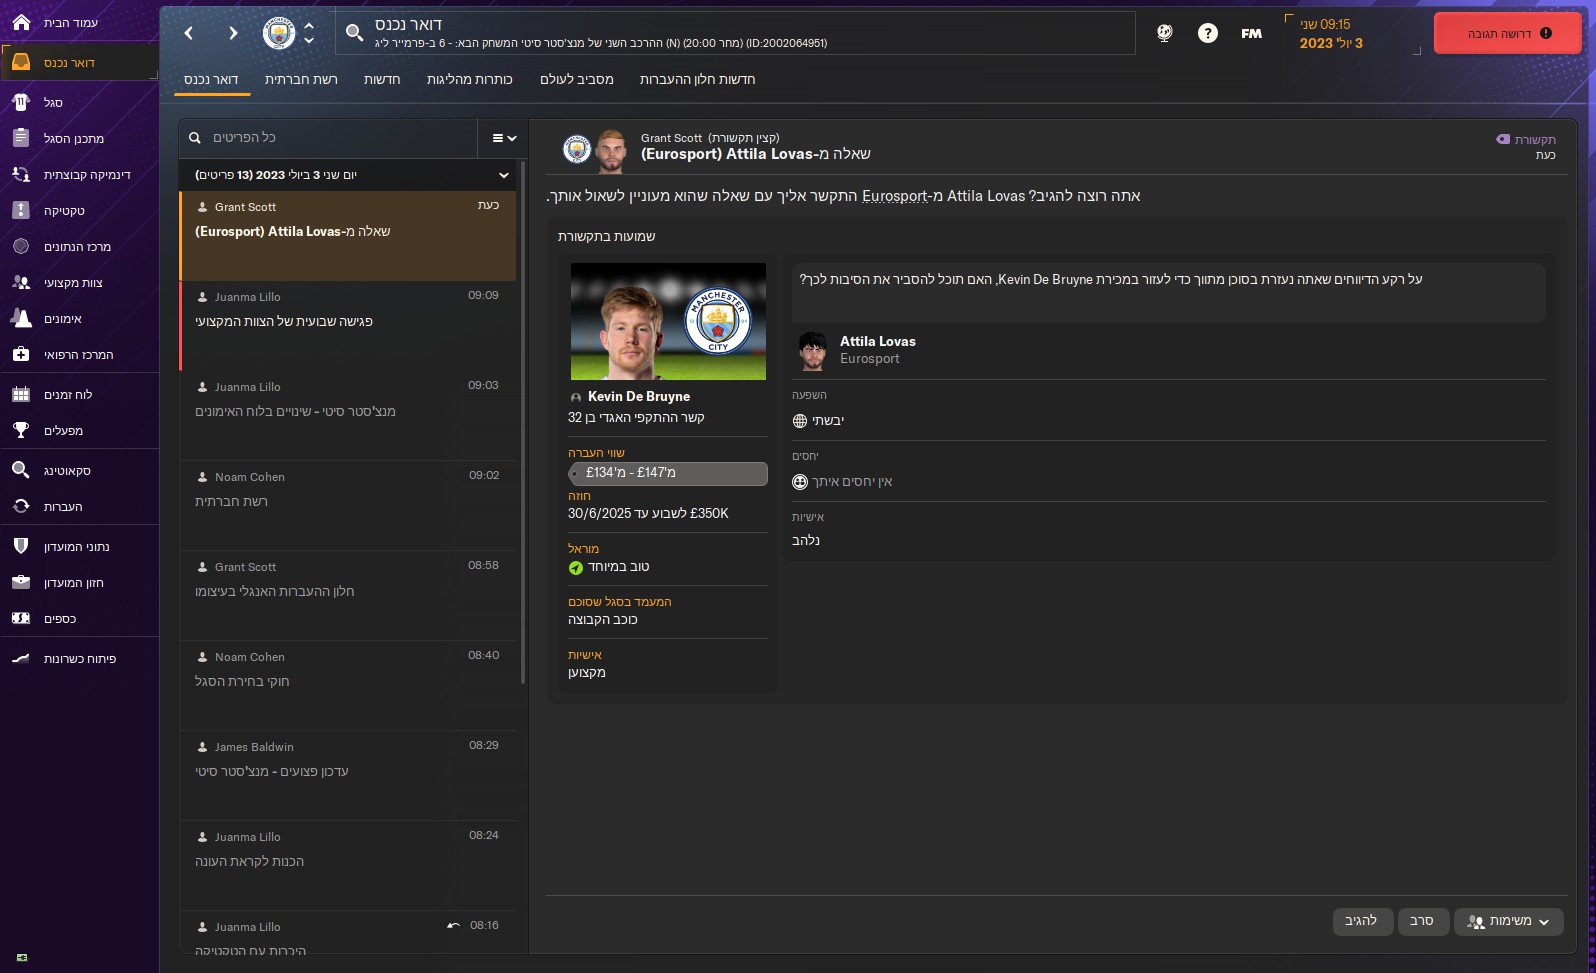The image size is (1596, 973).
Task: Open Staff (צוות מקצועי) icon
Action: pos(21,282)
